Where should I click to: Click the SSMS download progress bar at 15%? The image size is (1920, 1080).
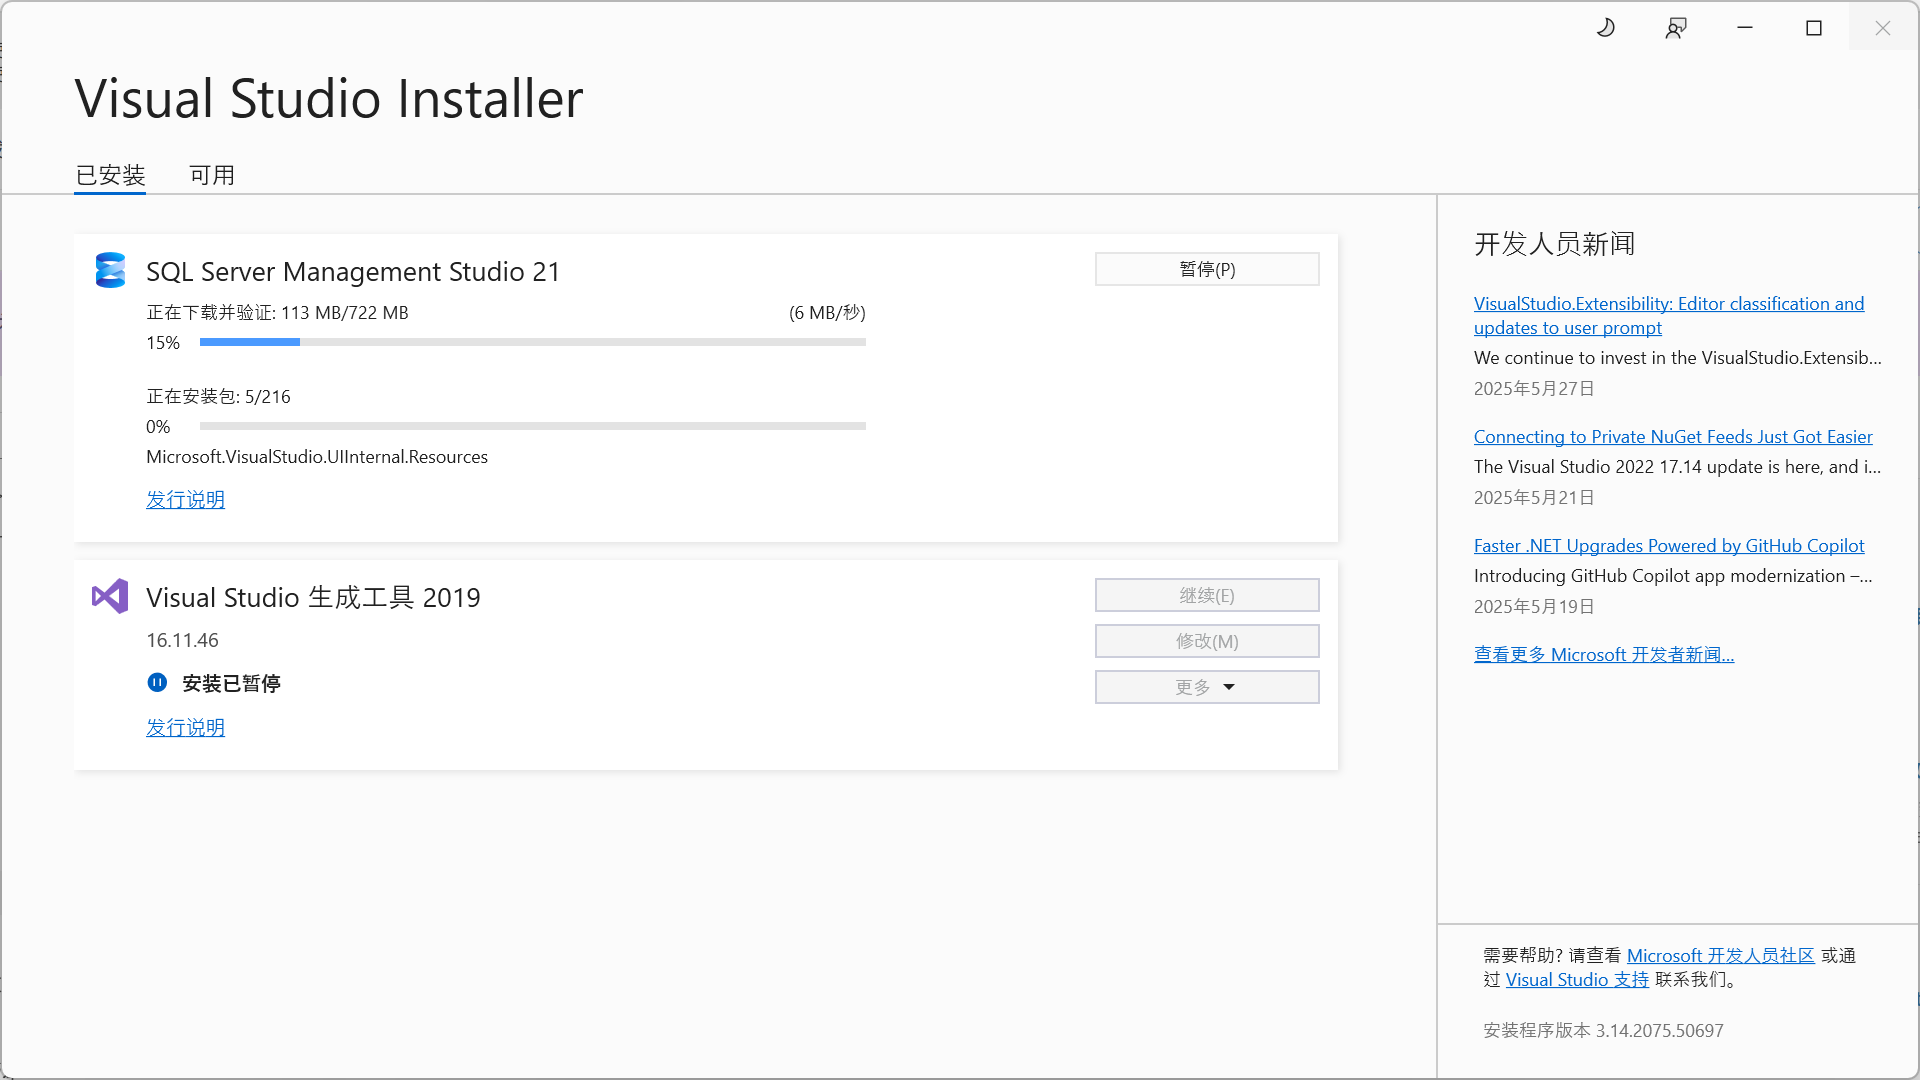[532, 342]
